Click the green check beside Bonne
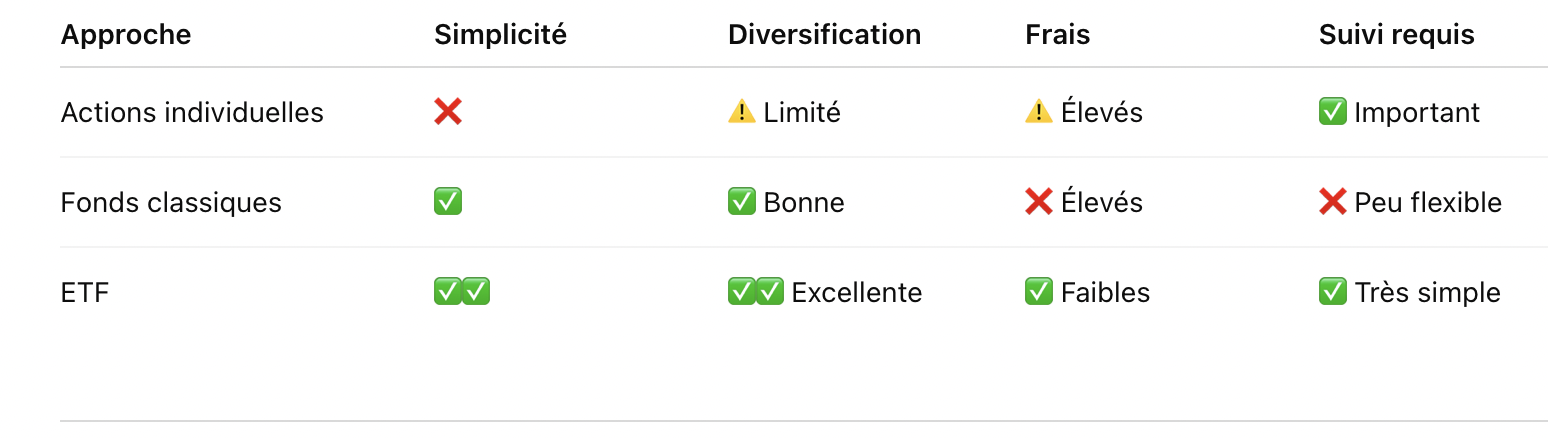The width and height of the screenshot is (1548, 438). coord(742,202)
